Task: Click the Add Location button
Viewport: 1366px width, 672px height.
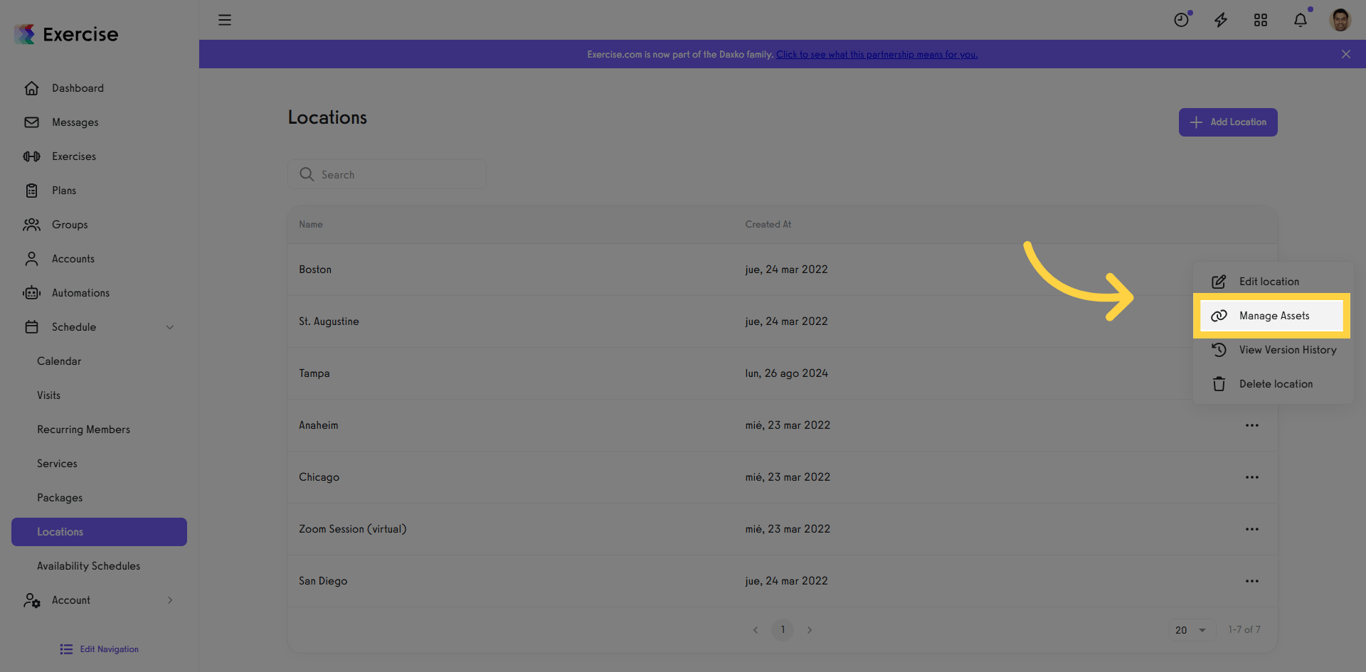Action: pos(1228,121)
